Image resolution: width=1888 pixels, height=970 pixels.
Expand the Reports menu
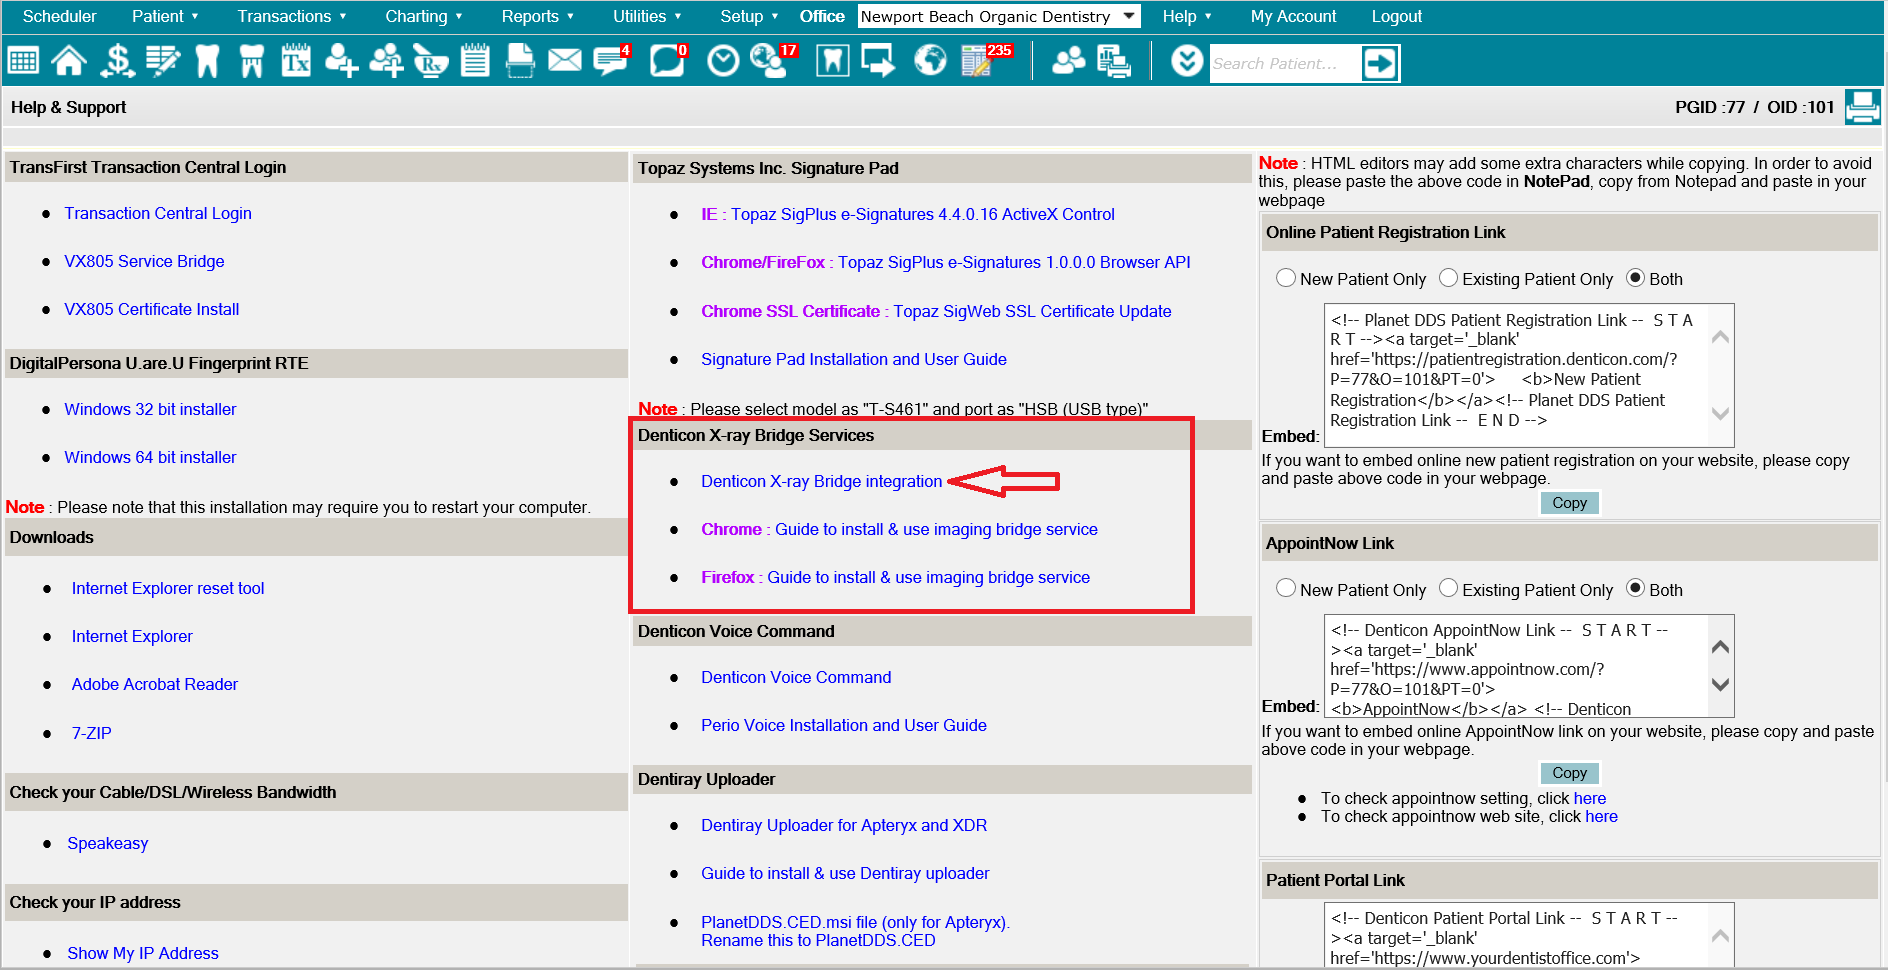point(538,16)
